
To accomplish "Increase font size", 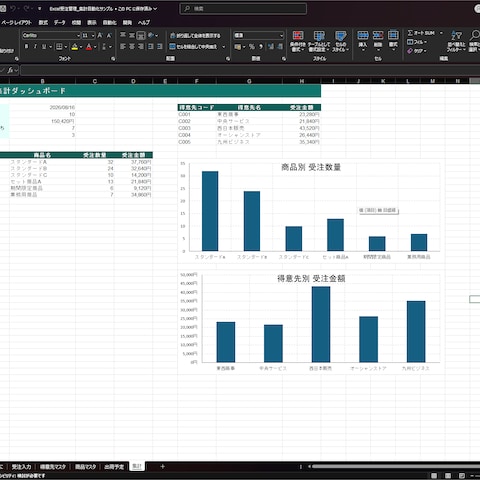I will point(100,35).
